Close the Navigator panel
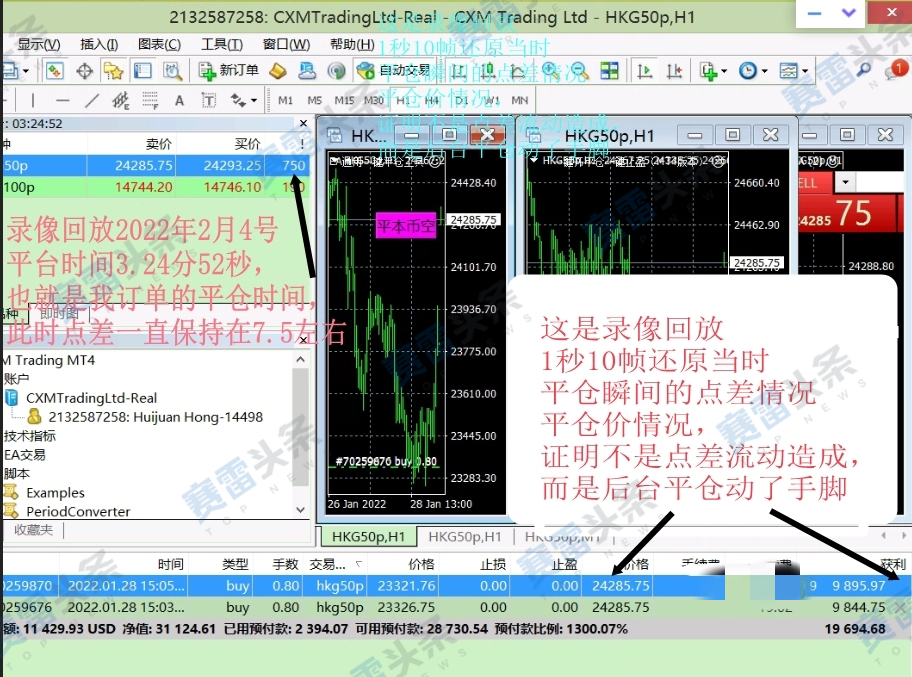 (x=303, y=339)
